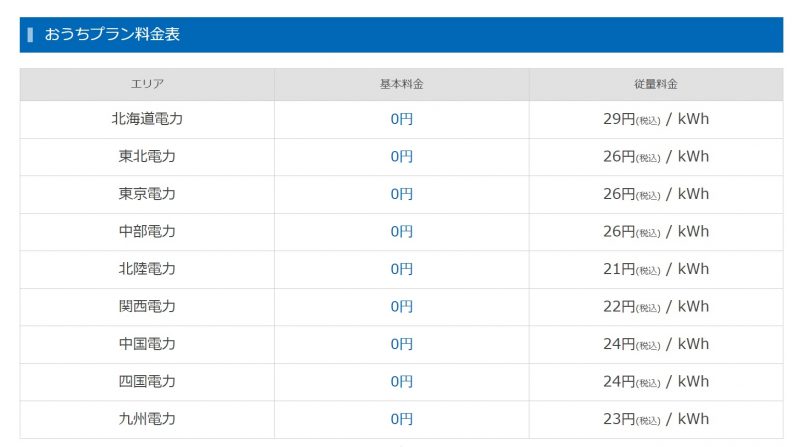
Task: Click the 中部電力 area cell
Action: coord(147,232)
